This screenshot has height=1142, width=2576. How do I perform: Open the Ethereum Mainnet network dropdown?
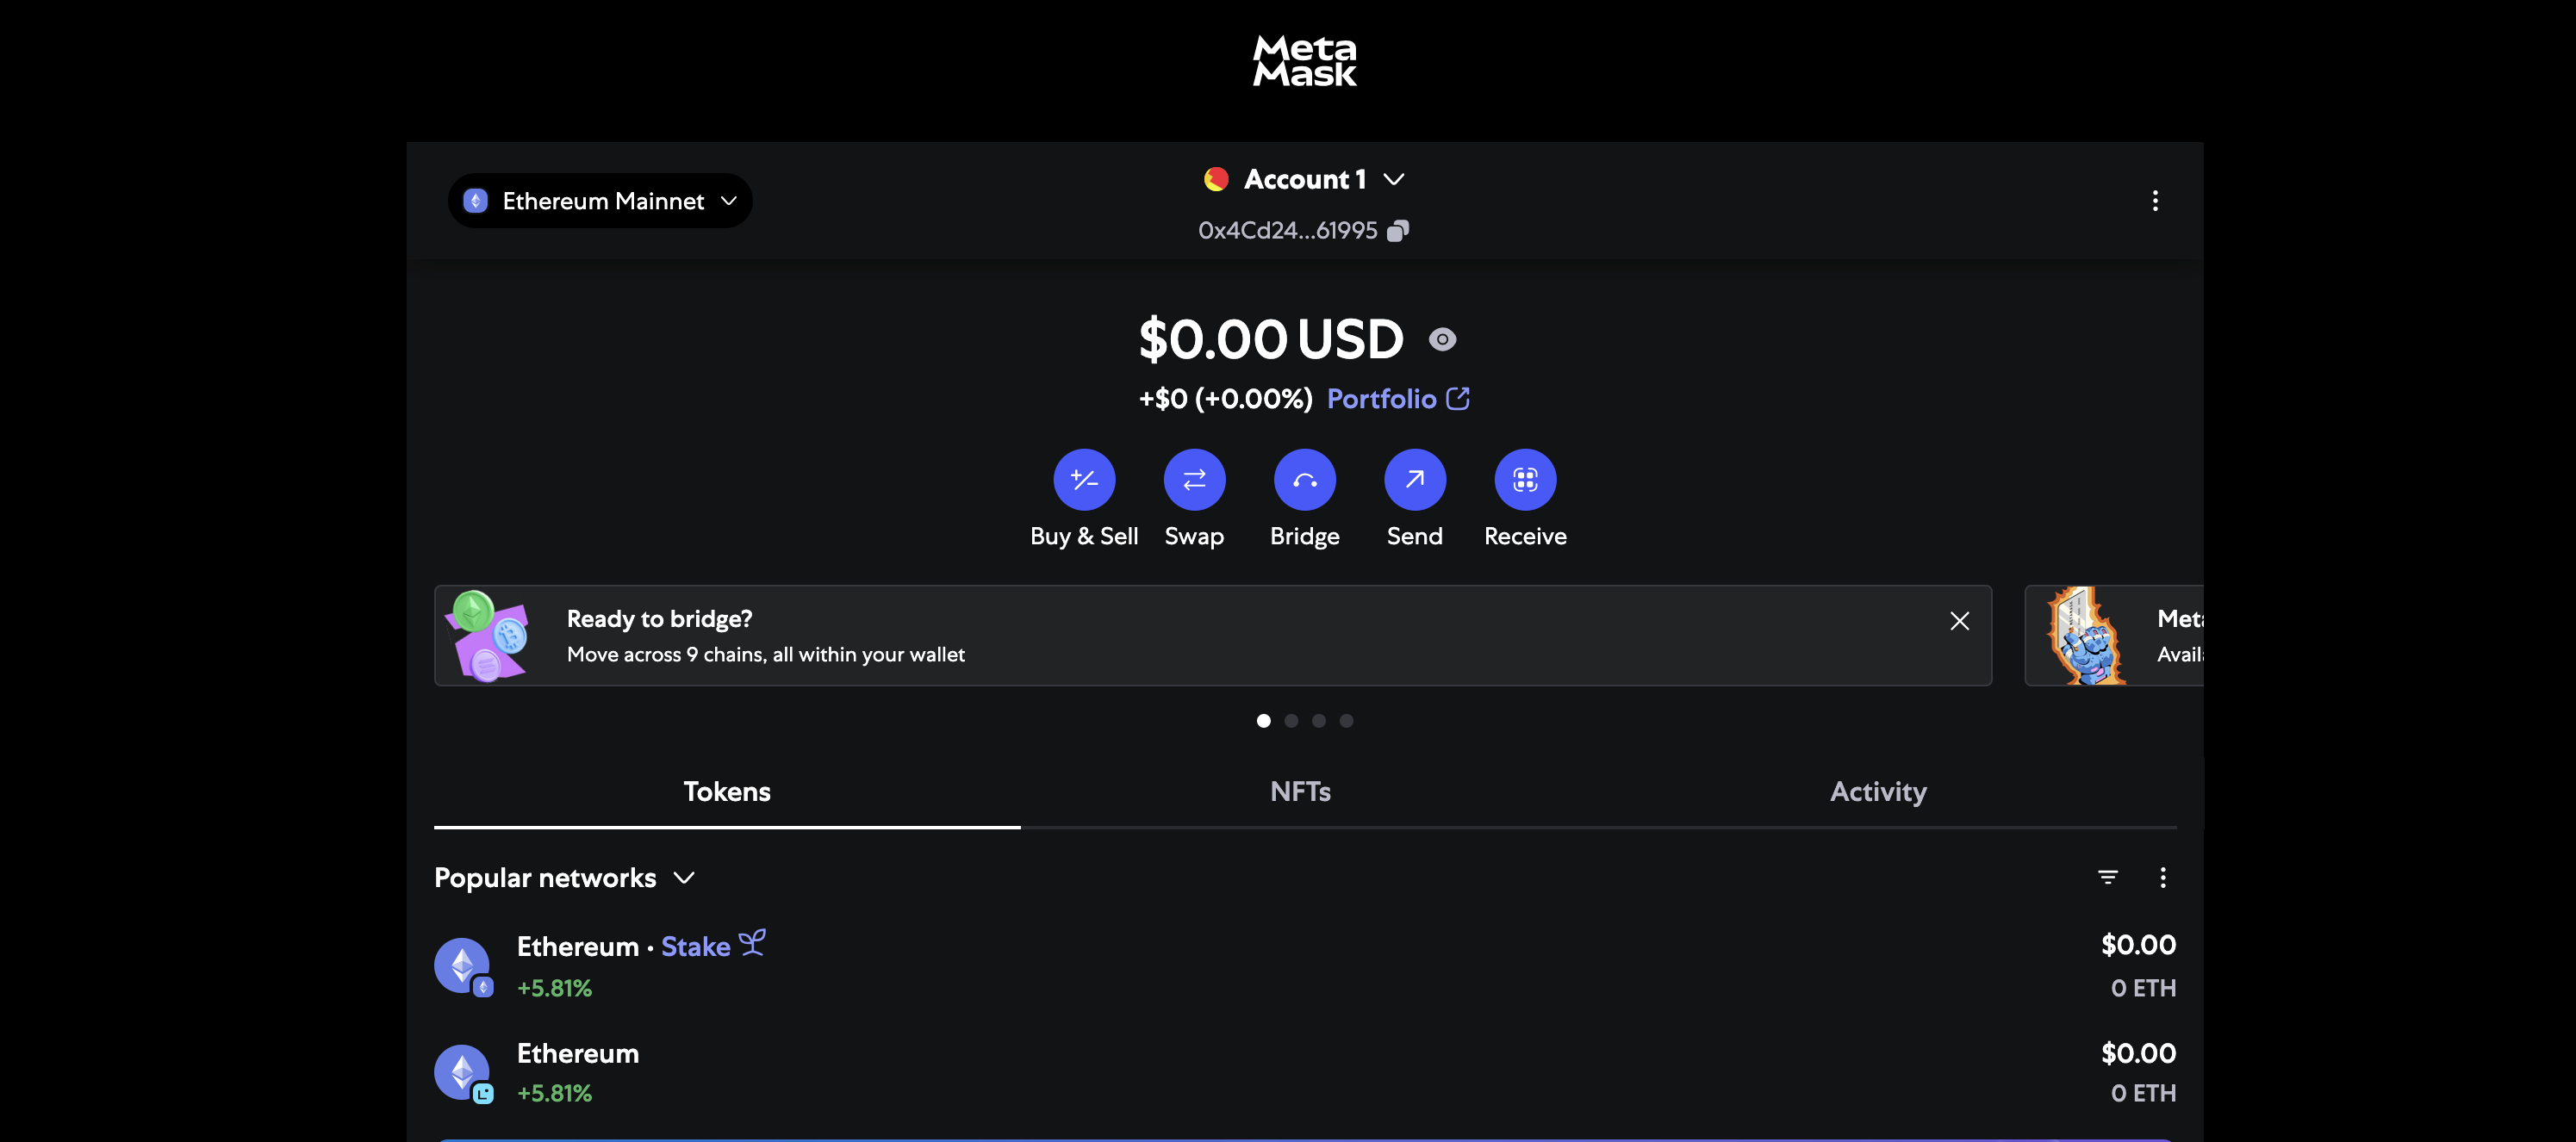(600, 201)
